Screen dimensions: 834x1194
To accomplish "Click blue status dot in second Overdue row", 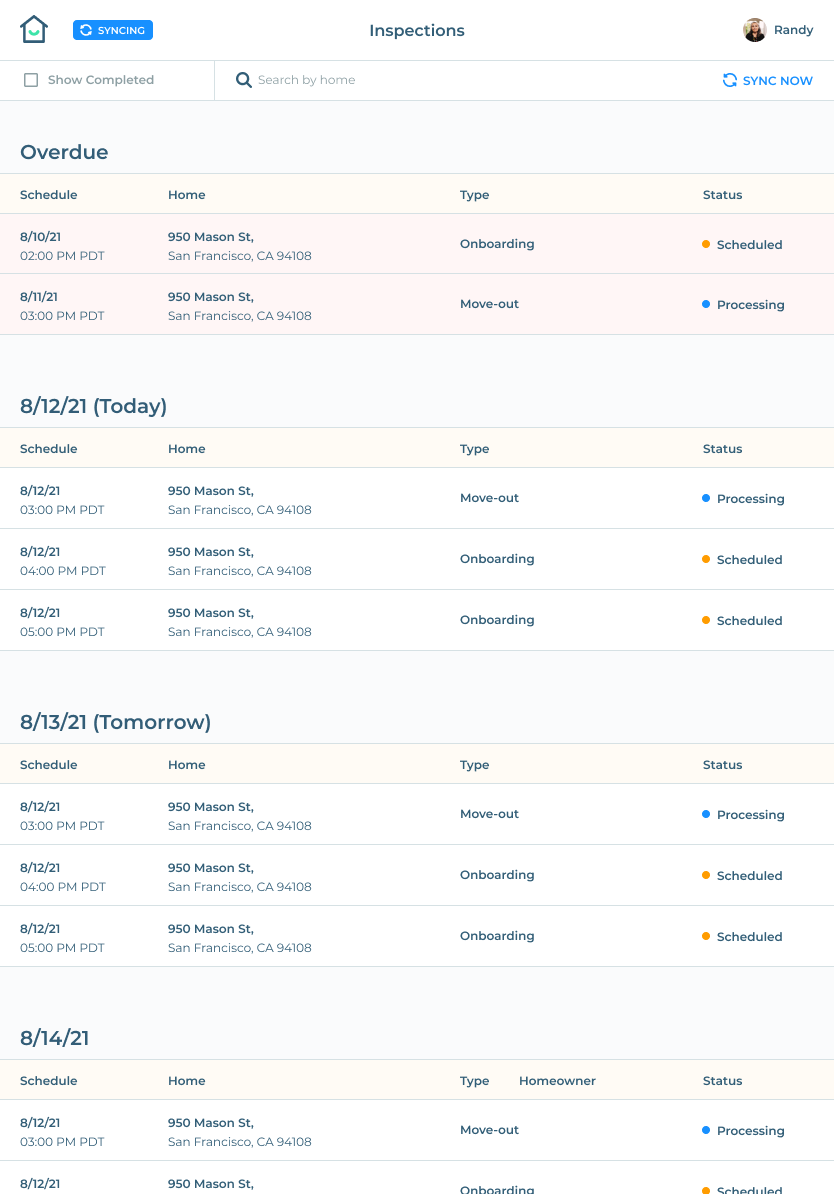I will 706,304.
